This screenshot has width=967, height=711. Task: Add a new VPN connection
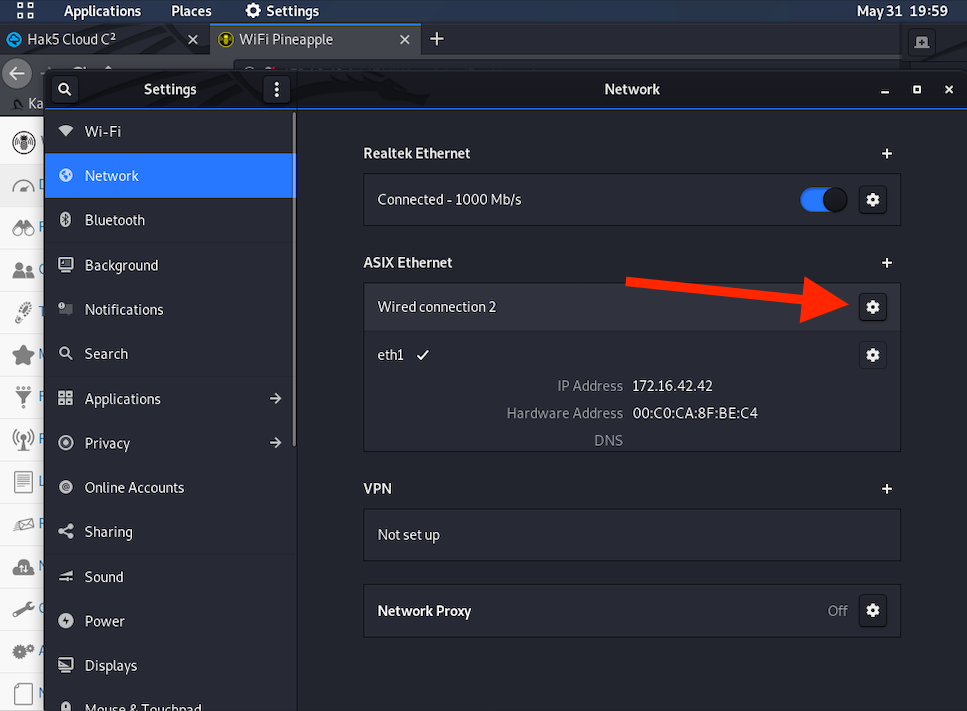coord(887,489)
